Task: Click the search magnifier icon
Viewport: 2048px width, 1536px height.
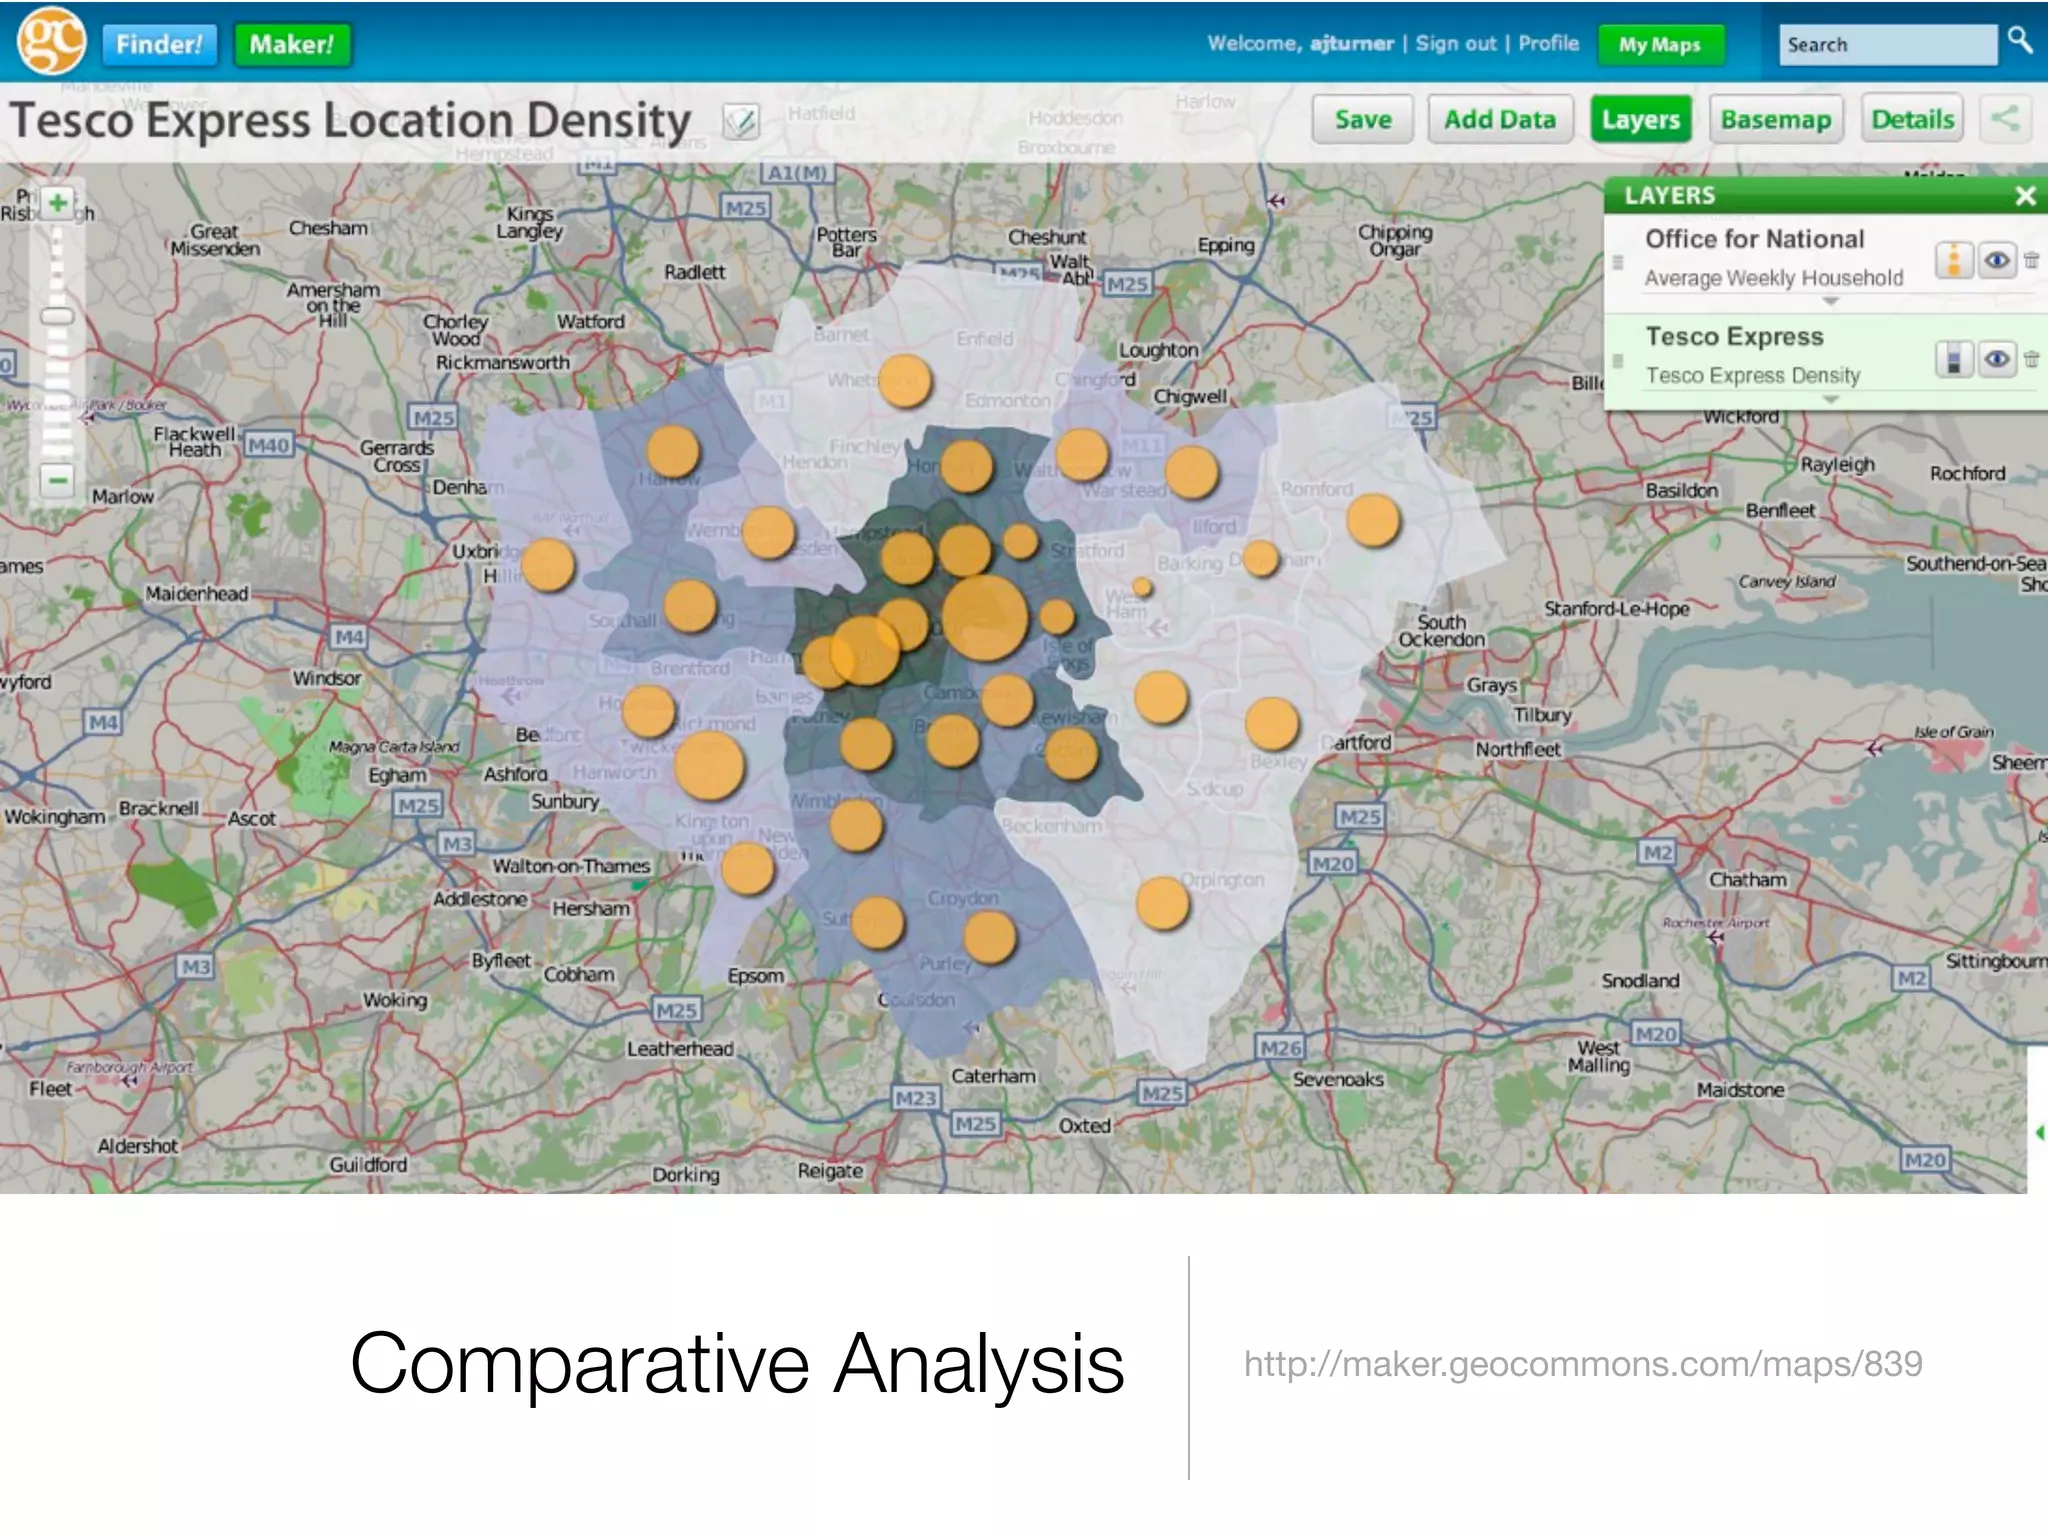Action: (2020, 41)
